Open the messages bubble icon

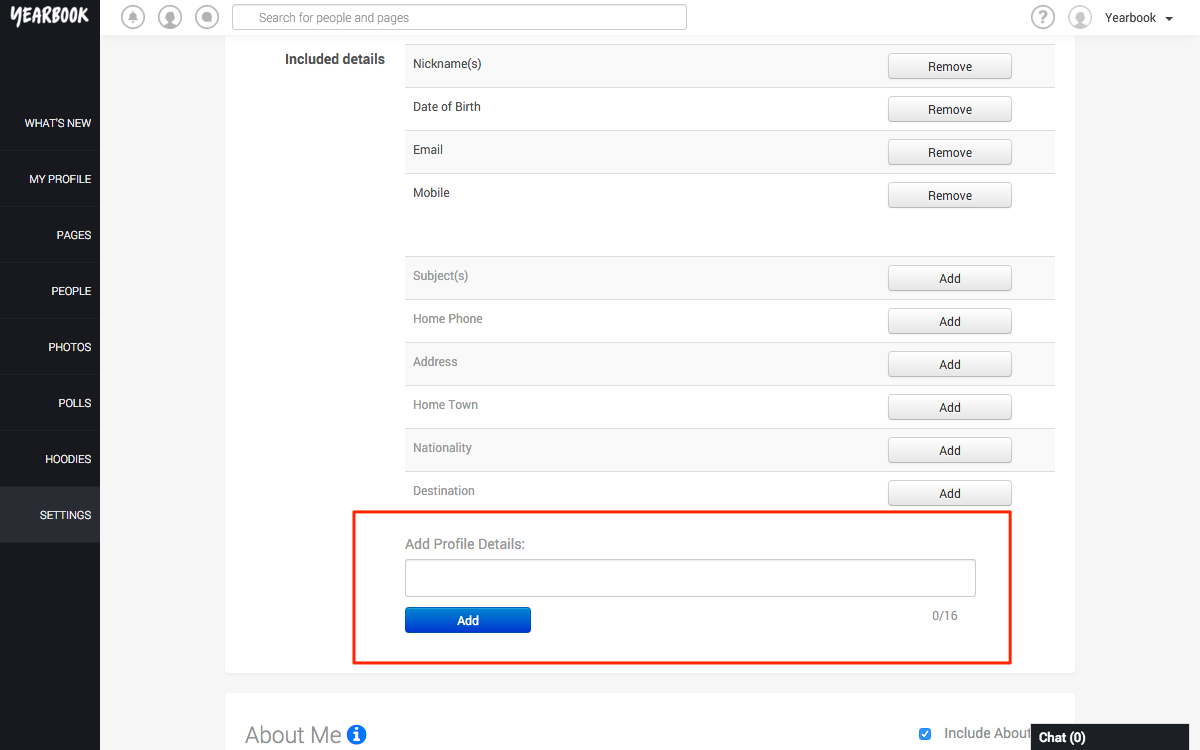207,17
